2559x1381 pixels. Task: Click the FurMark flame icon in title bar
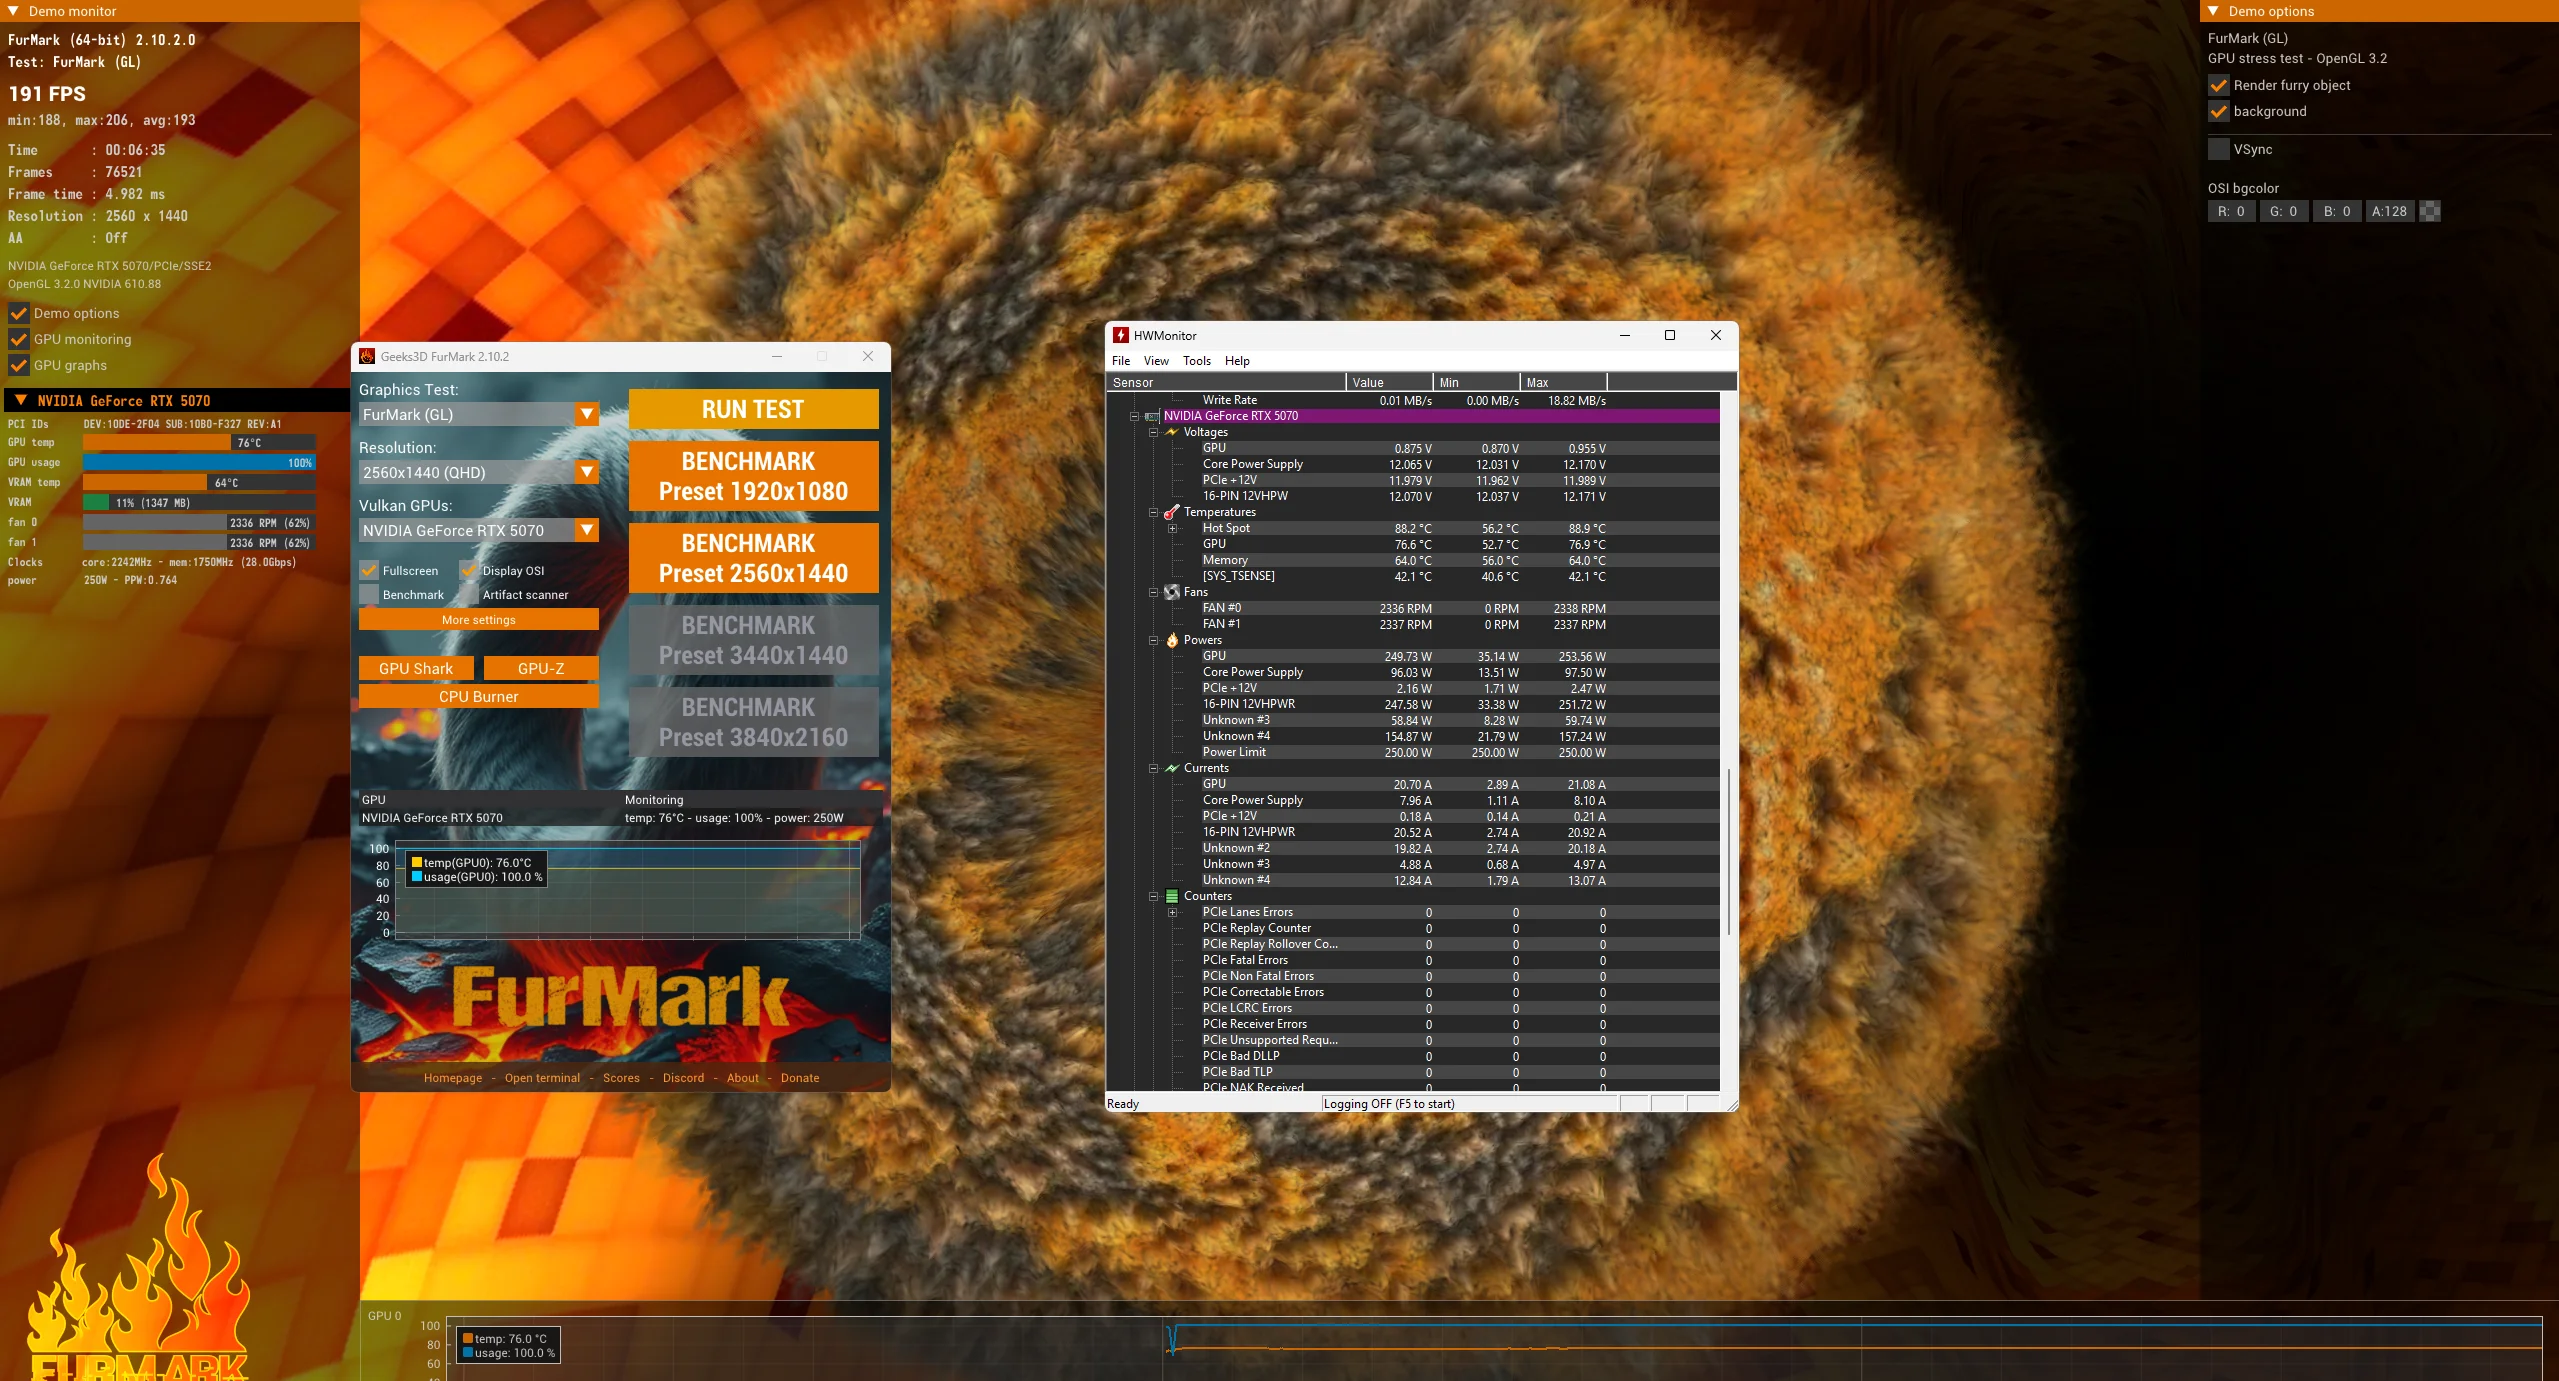(x=367, y=356)
